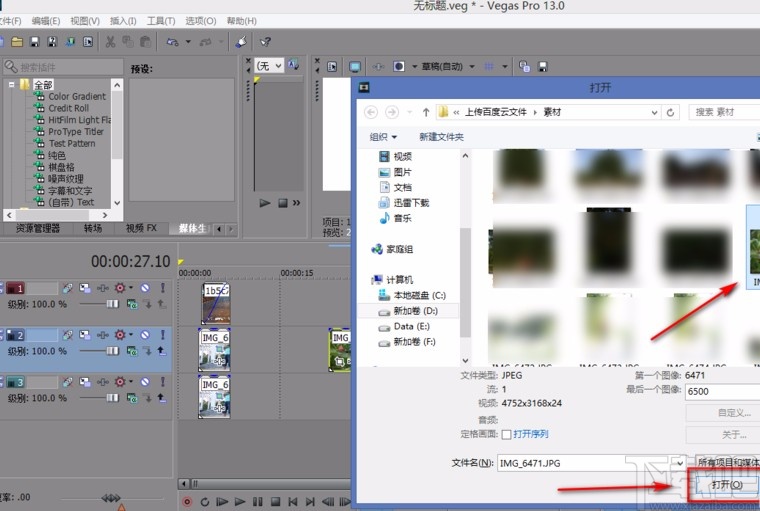Switch to the 视频 FX tab

click(141, 228)
